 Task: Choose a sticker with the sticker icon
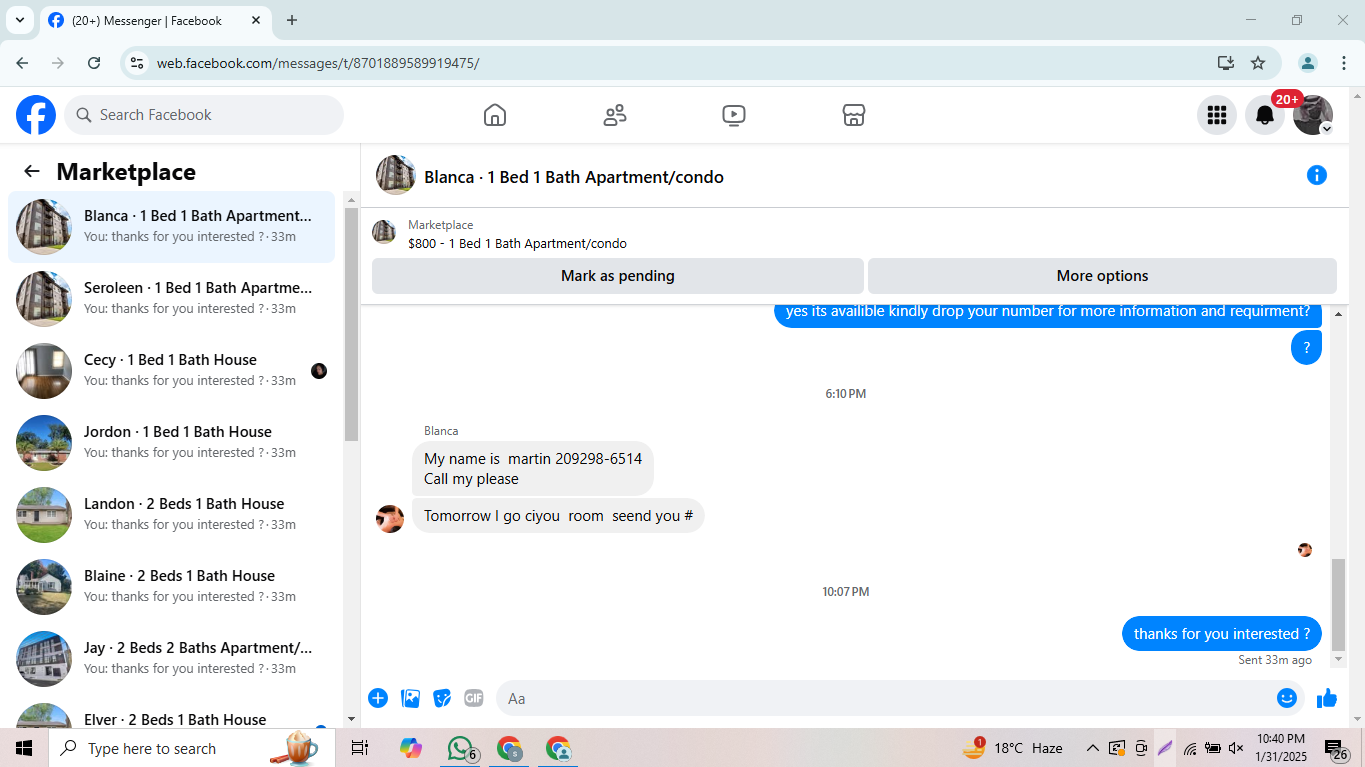[442, 698]
